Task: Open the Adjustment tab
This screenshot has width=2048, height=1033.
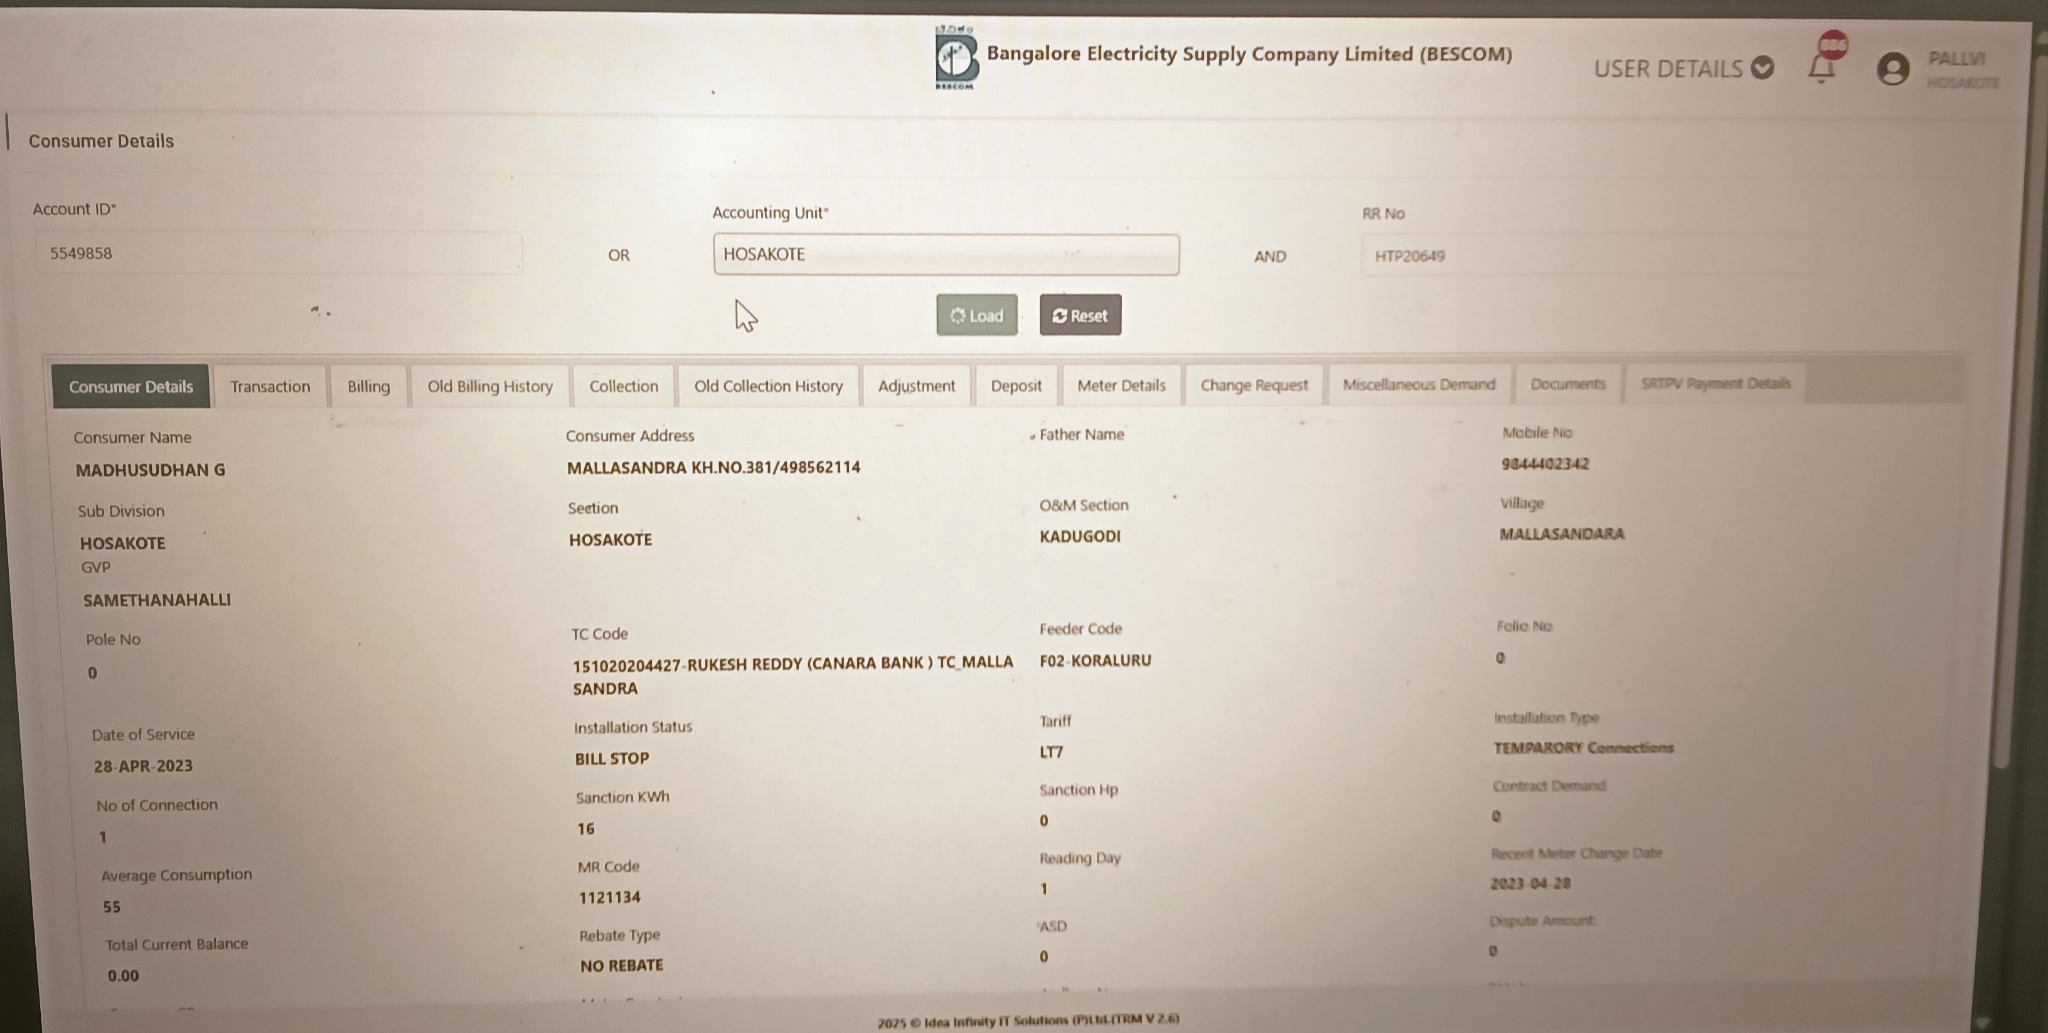Action: tap(916, 386)
